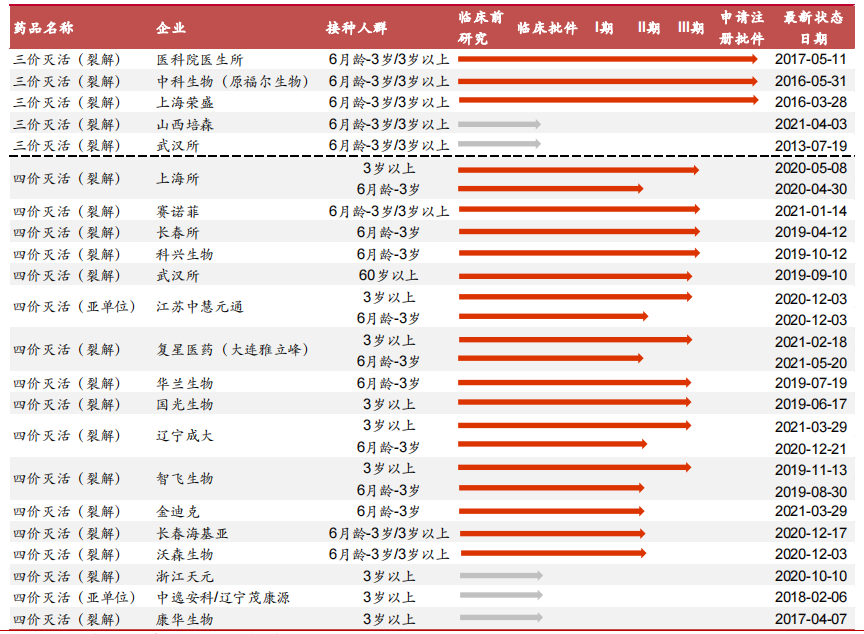Screen dimensions: 864x634
Task: Click the date 2021-01-14
Action: (811, 211)
